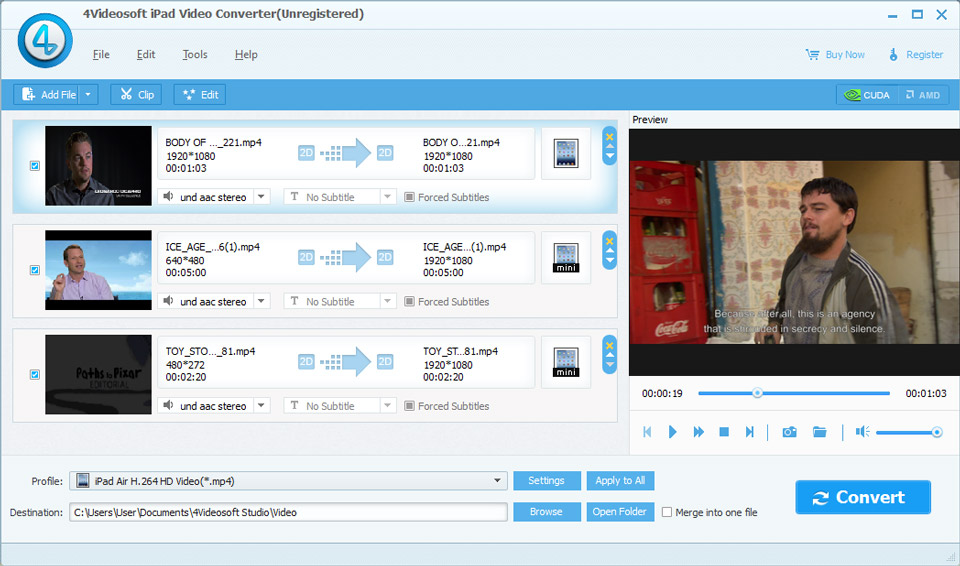Select the Clip scissors tool
This screenshot has height=566, width=960.
click(x=136, y=94)
